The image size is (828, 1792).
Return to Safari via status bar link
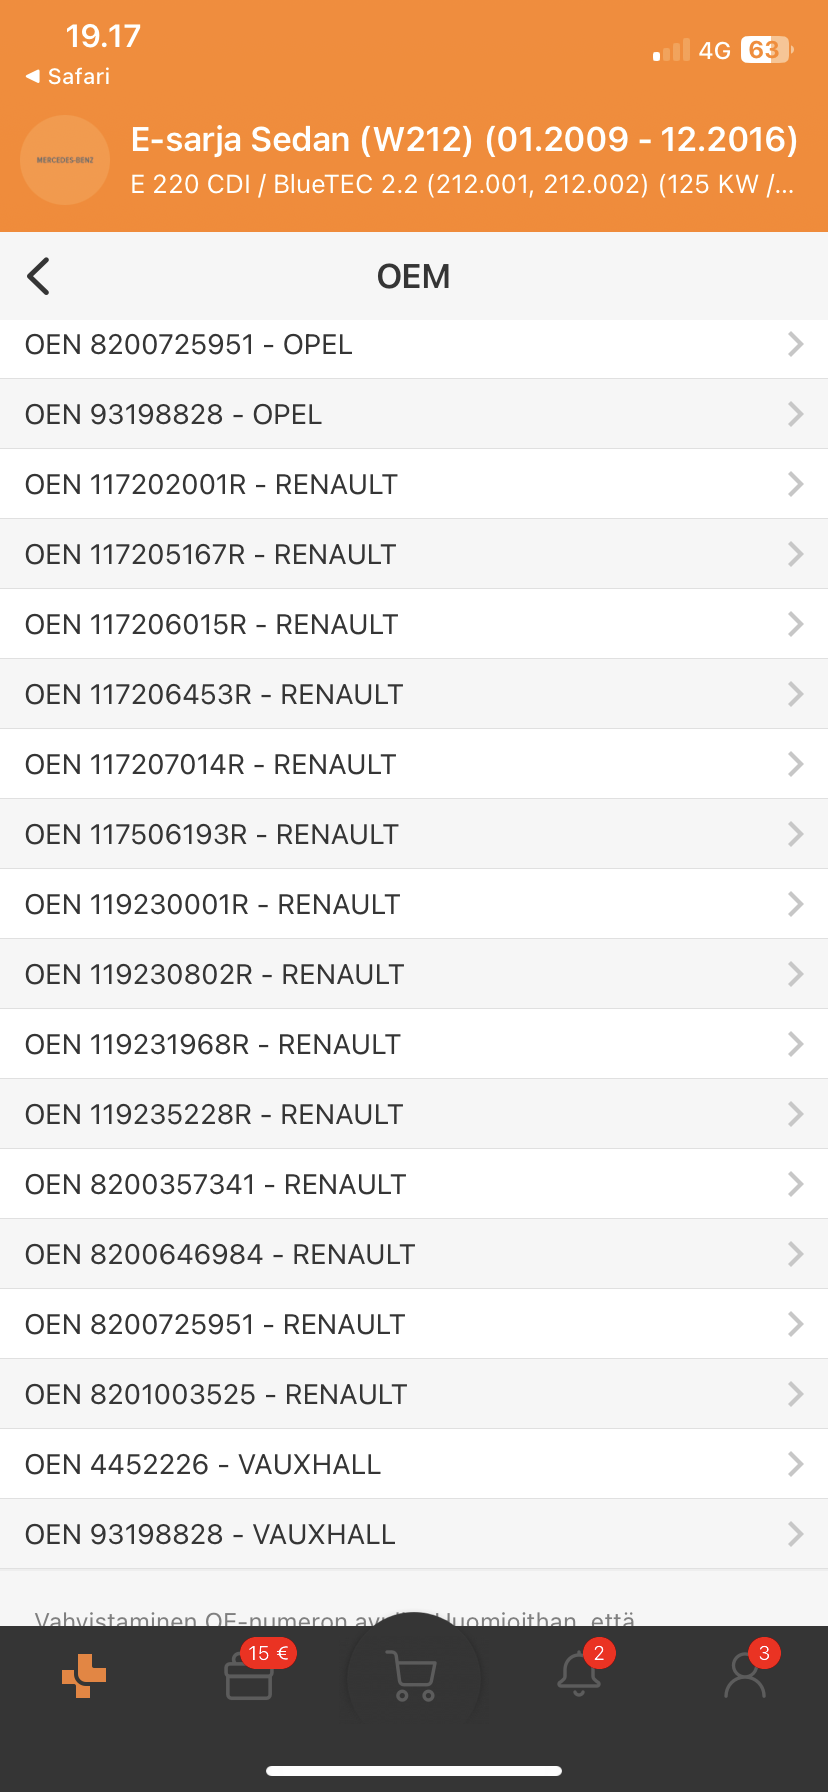[68, 76]
